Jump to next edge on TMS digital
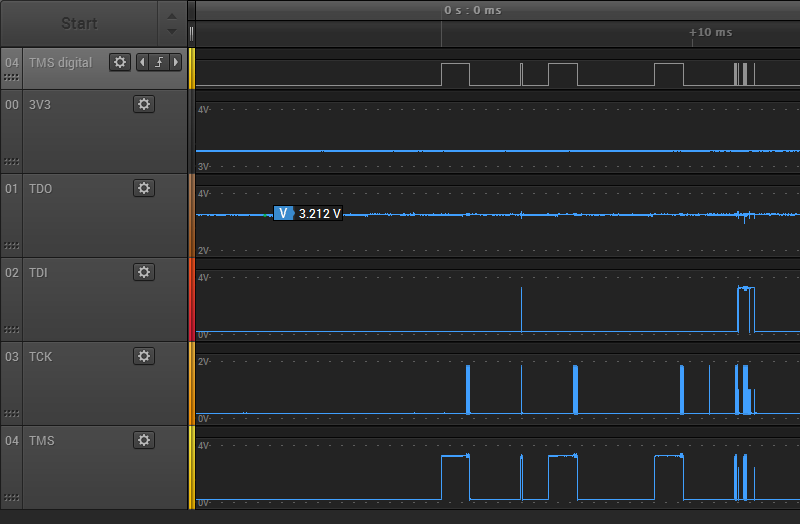This screenshot has height=524, width=800. (176, 62)
